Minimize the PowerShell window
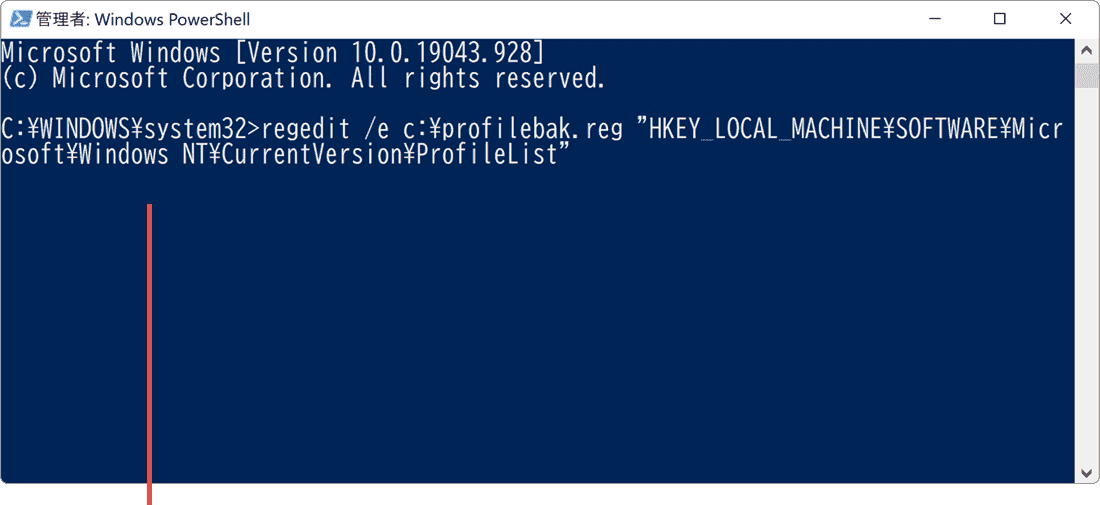Image resolution: width=1100 pixels, height=505 pixels. (934, 19)
